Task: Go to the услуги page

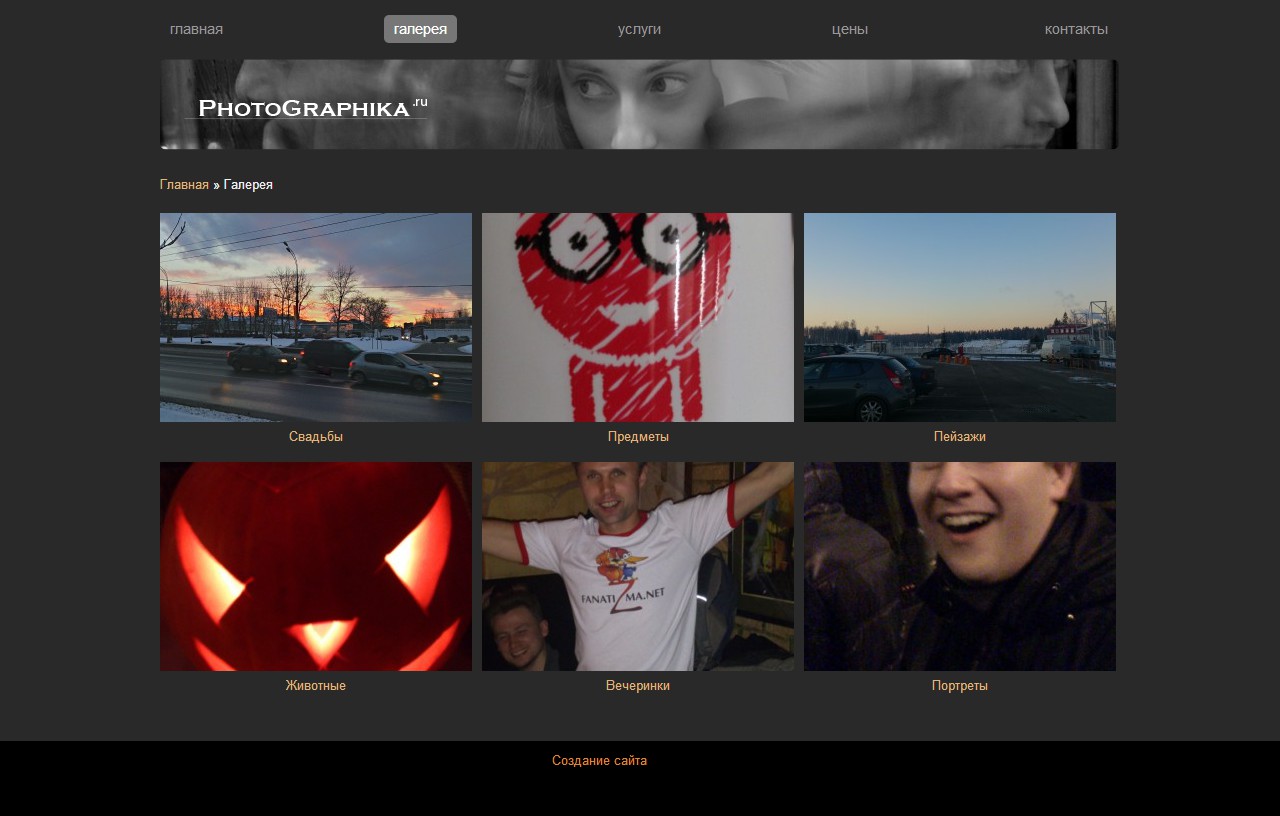Action: (x=639, y=29)
